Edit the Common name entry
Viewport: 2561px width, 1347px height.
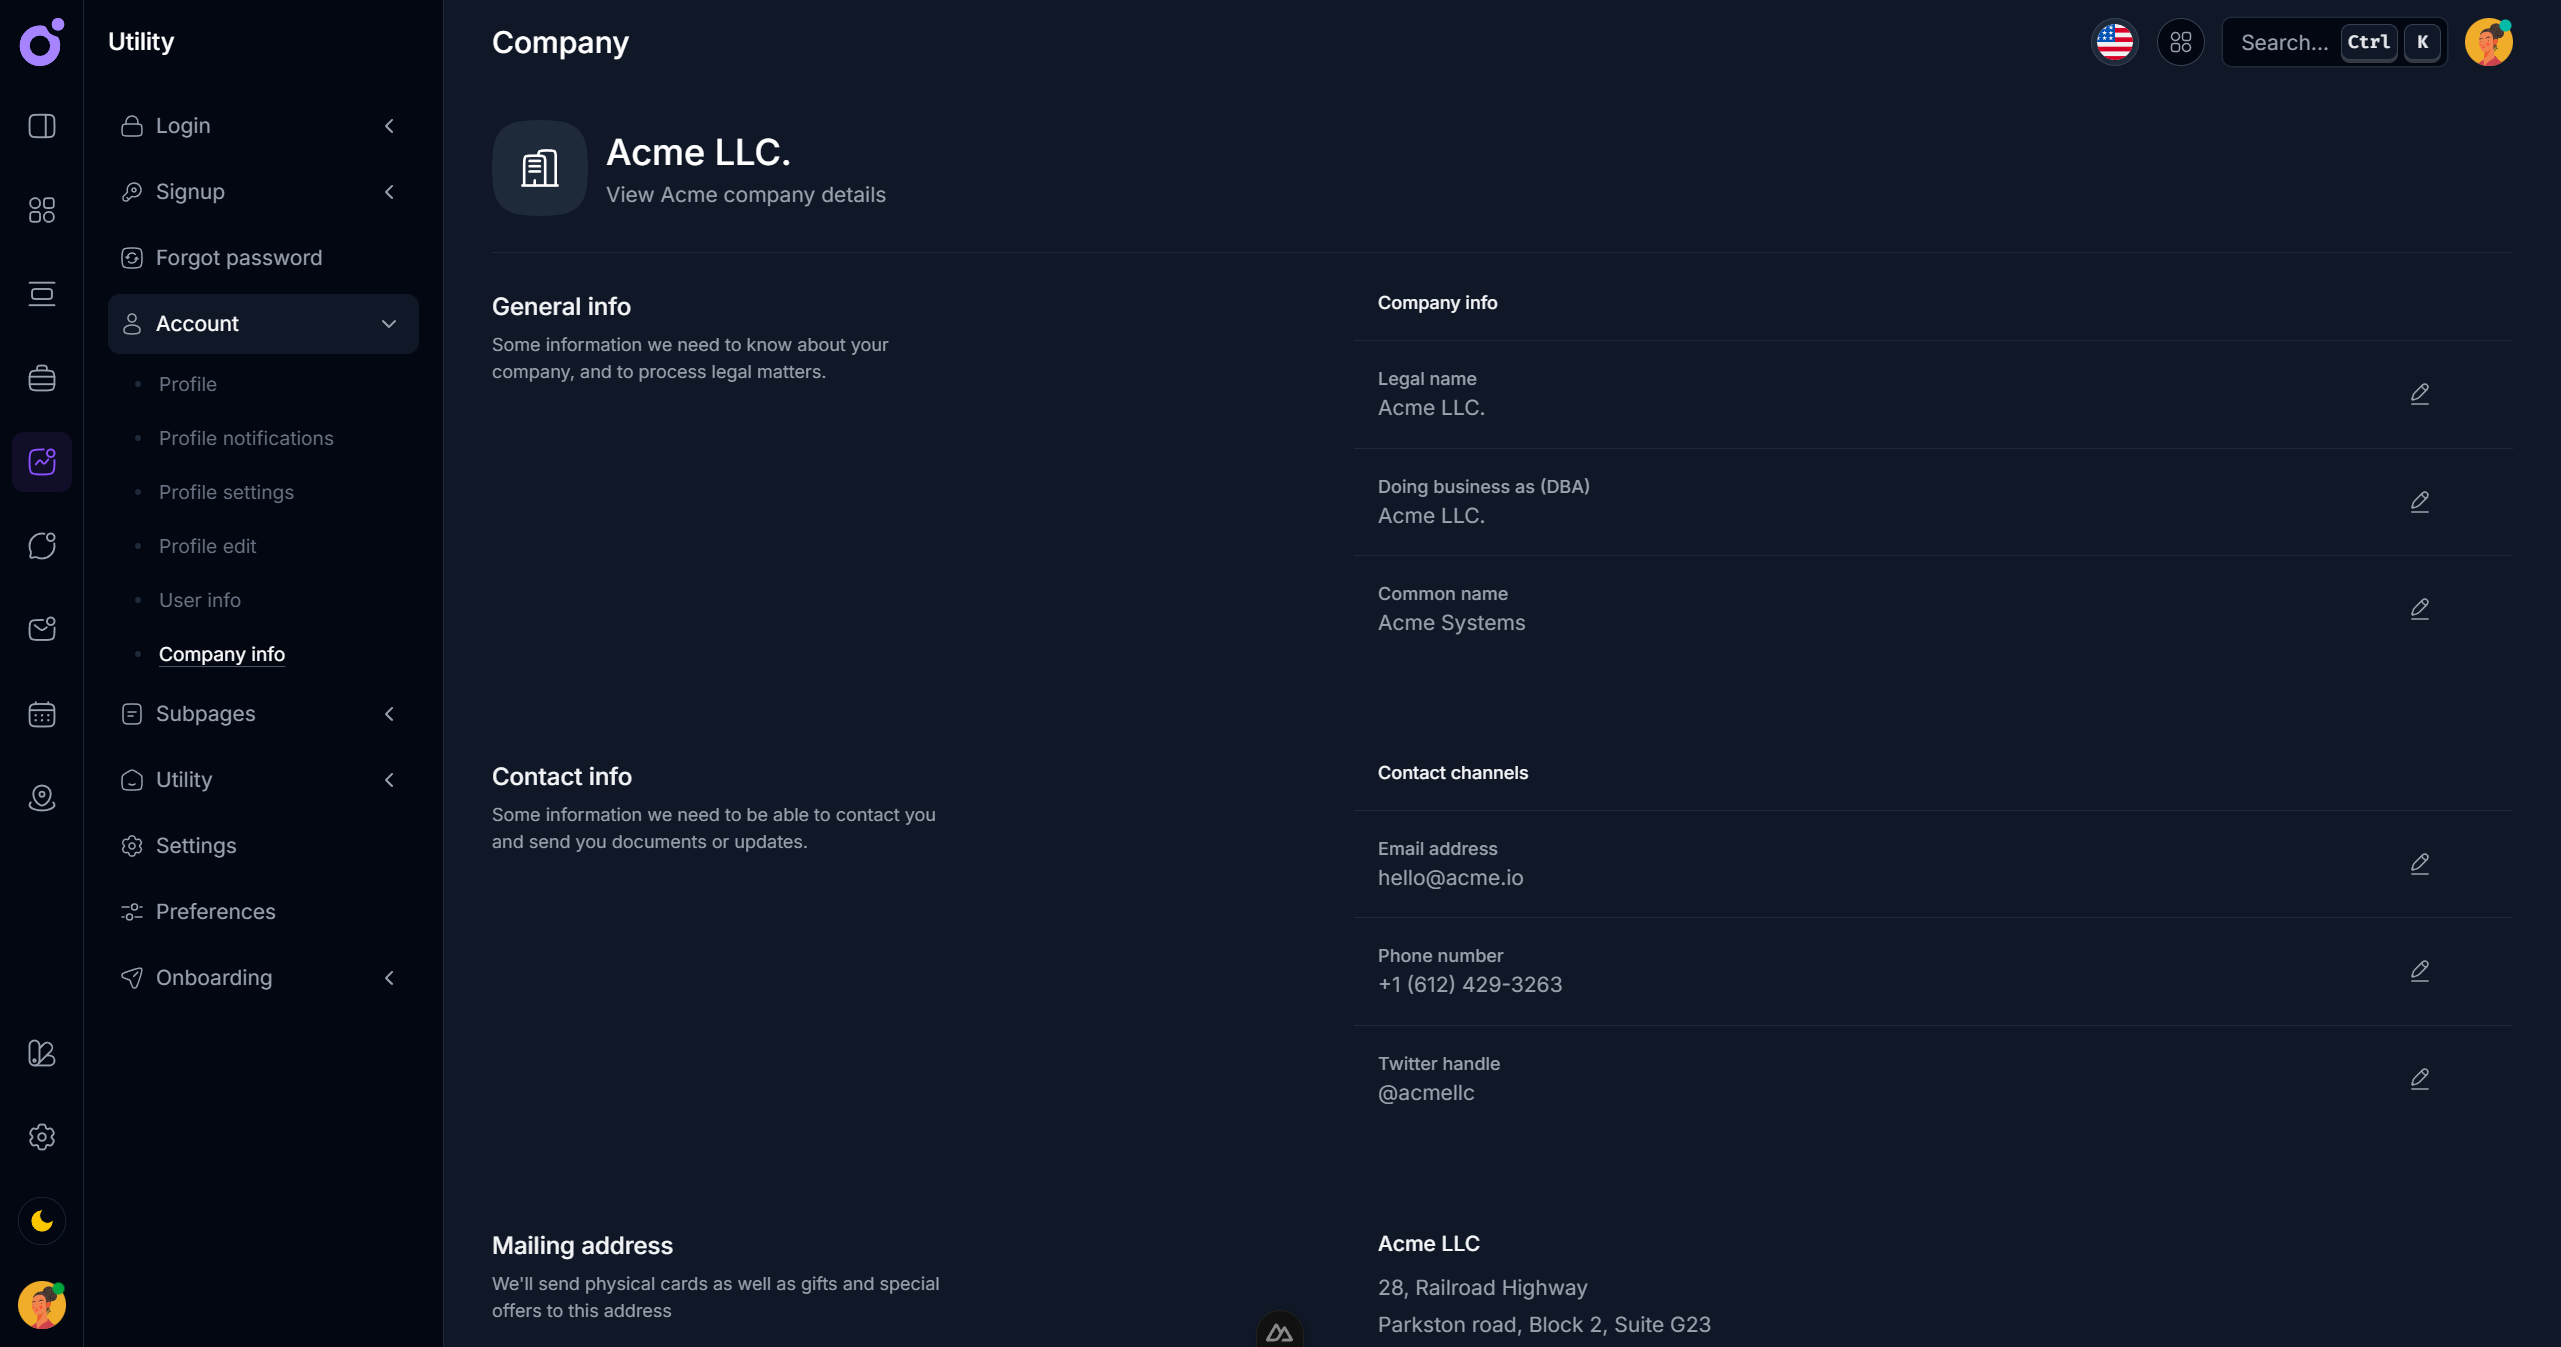[2419, 609]
